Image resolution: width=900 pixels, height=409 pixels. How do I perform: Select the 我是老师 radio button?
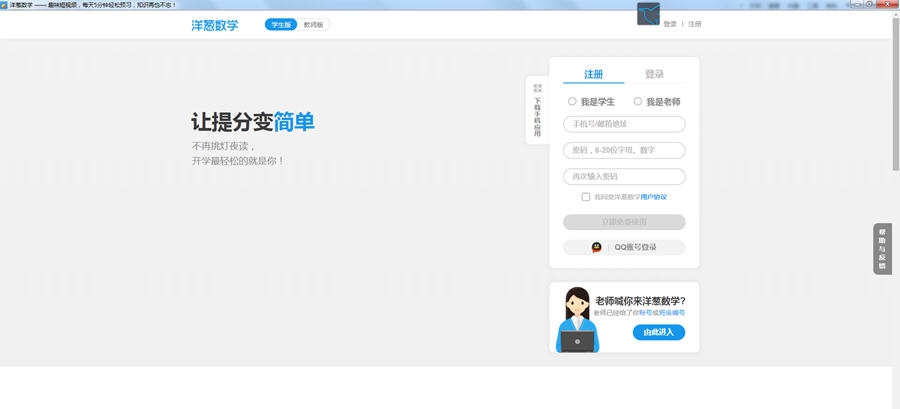(x=638, y=102)
